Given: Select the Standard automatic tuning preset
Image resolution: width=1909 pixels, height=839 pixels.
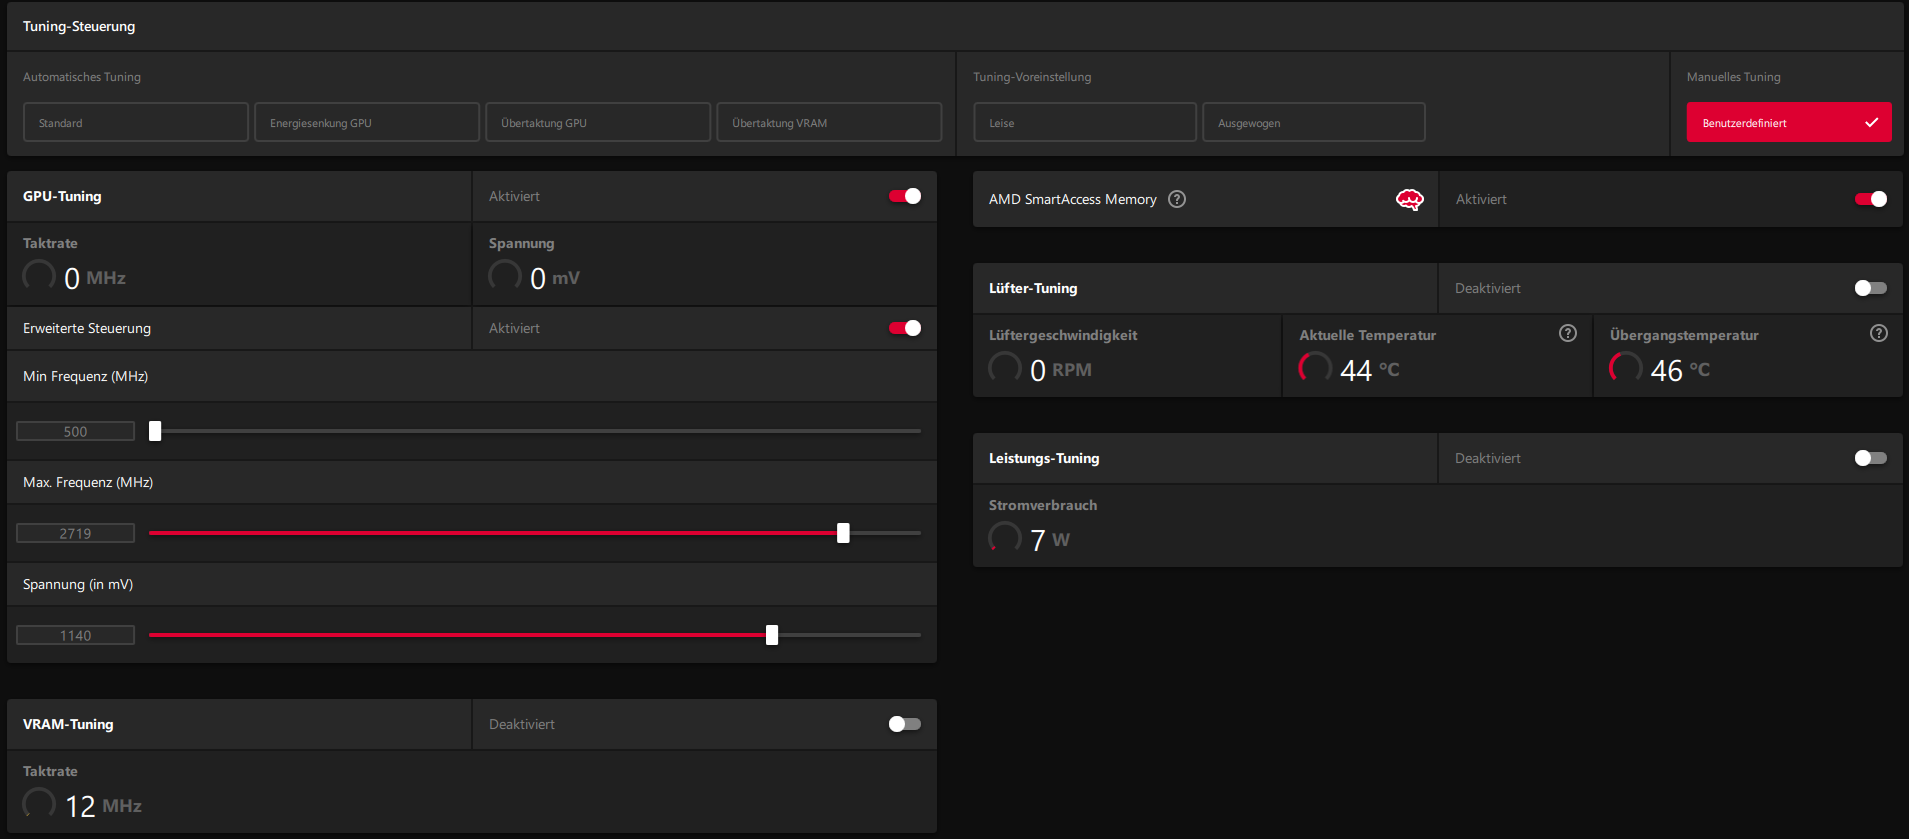Looking at the screenshot, I should [x=136, y=122].
